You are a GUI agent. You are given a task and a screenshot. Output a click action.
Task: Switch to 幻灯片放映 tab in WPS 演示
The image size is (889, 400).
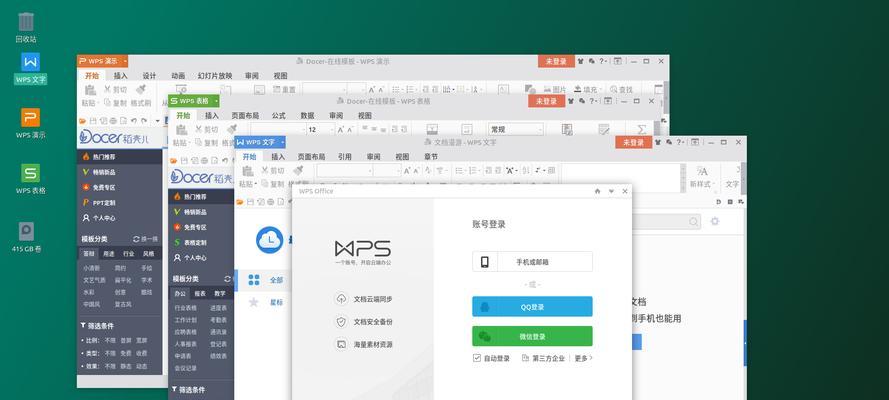215,76
